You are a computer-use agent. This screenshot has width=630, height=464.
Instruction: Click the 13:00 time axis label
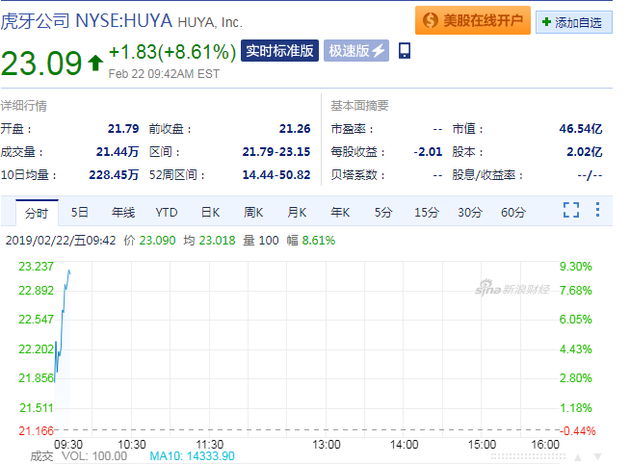pyautogui.click(x=326, y=444)
